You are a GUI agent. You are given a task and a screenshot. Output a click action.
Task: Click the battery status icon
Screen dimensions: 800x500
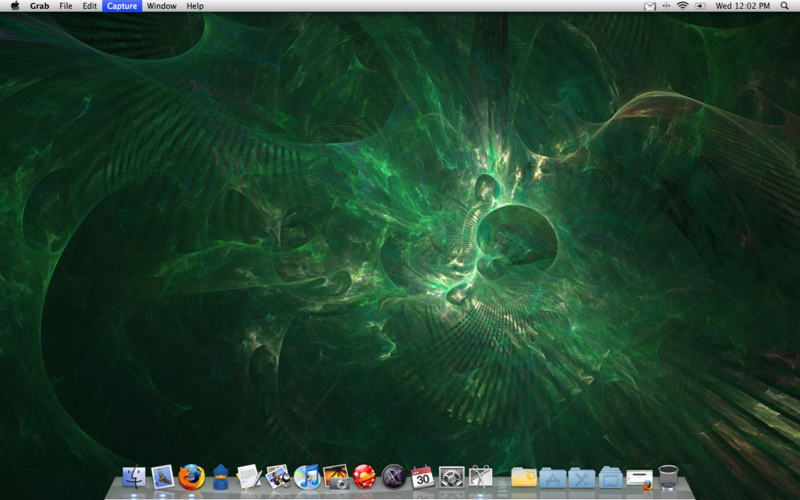(701, 6)
